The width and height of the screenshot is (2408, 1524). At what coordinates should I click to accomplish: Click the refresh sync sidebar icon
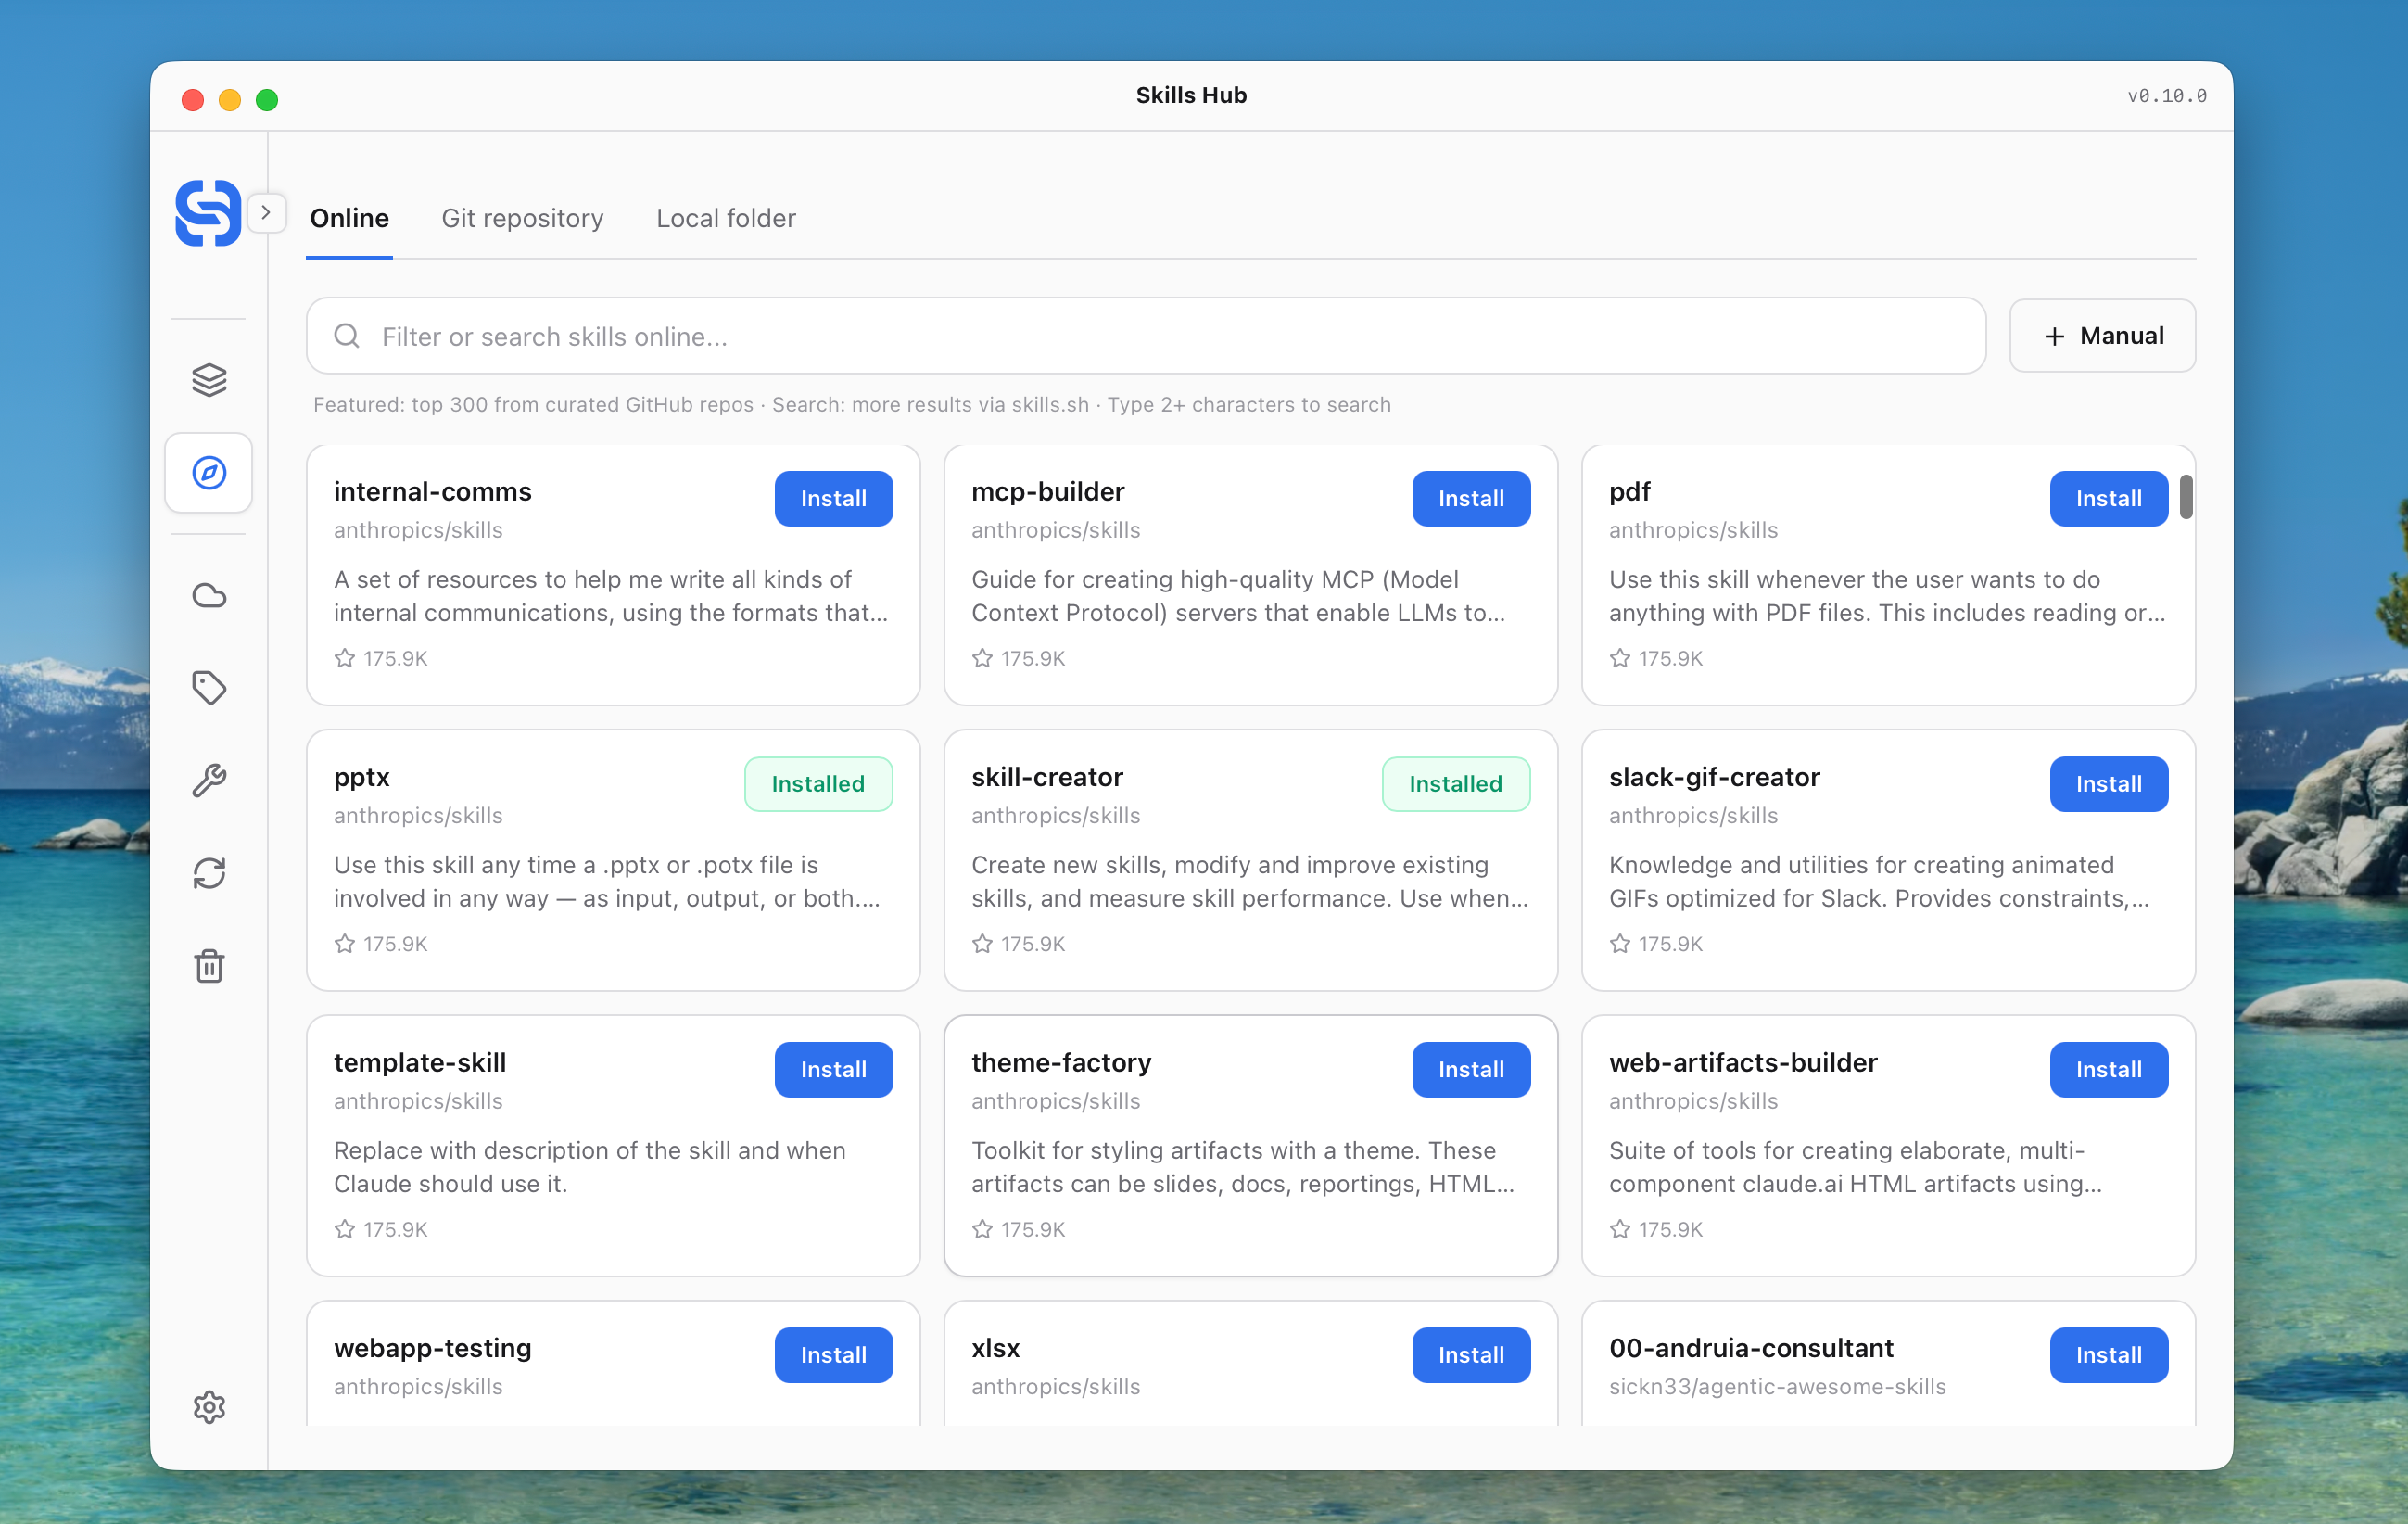(x=209, y=874)
